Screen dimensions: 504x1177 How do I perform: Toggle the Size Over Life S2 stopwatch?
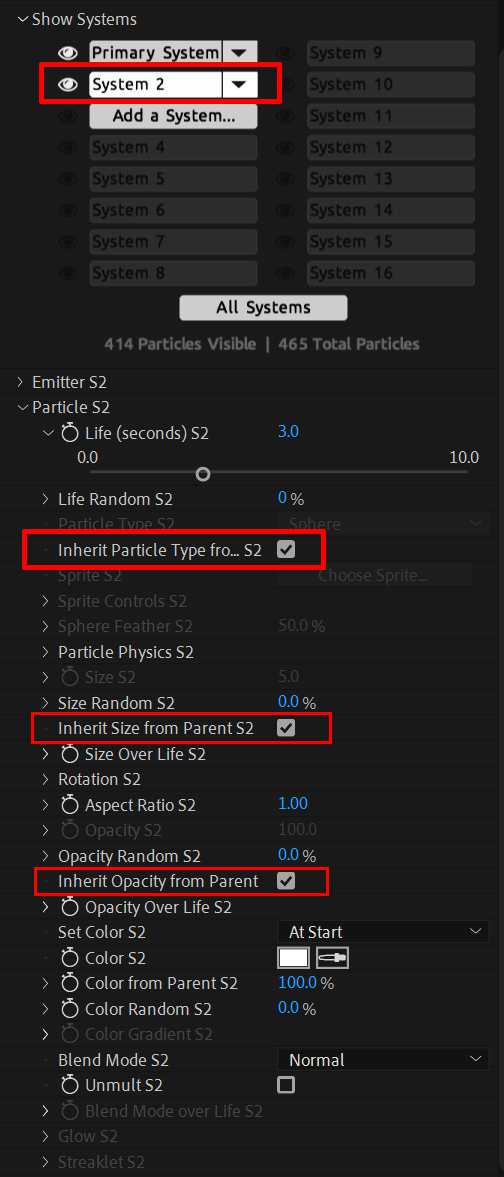pyautogui.click(x=70, y=754)
